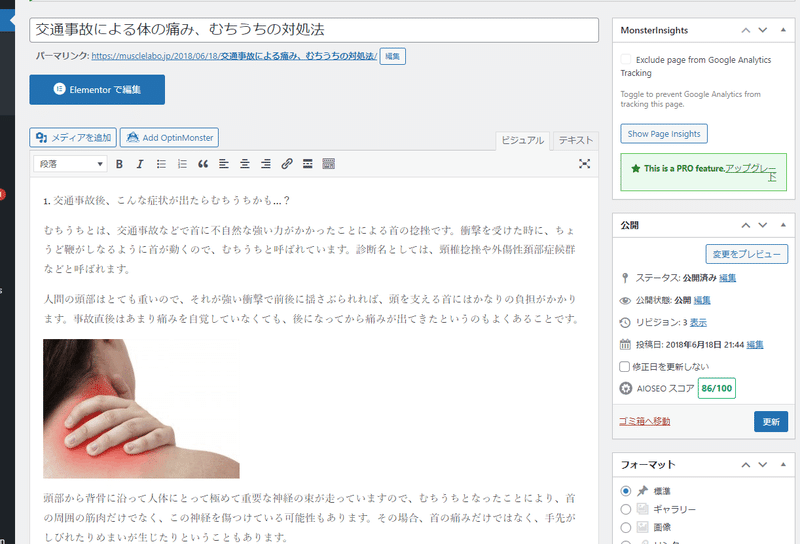
Task: Align text center
Action: coord(245,164)
